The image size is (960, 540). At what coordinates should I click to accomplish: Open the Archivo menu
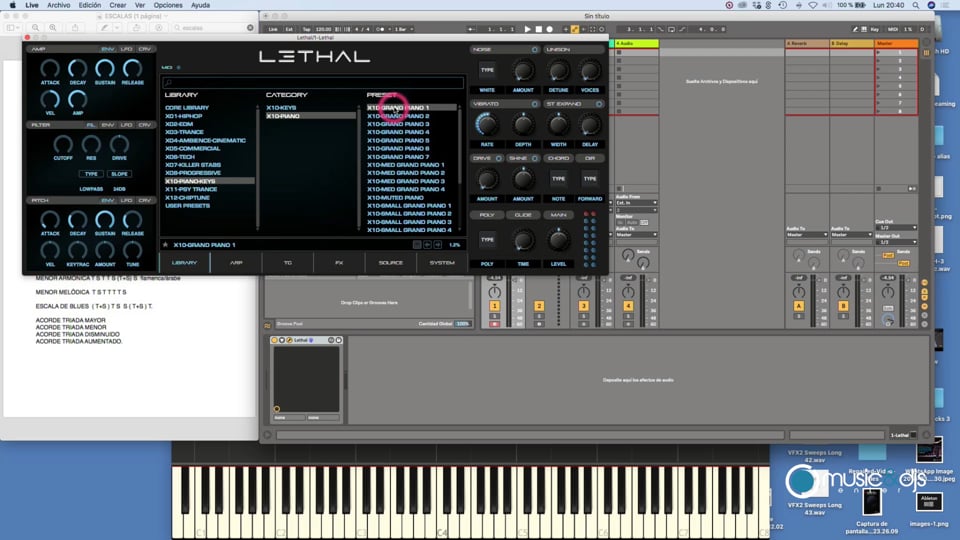(x=59, y=5)
